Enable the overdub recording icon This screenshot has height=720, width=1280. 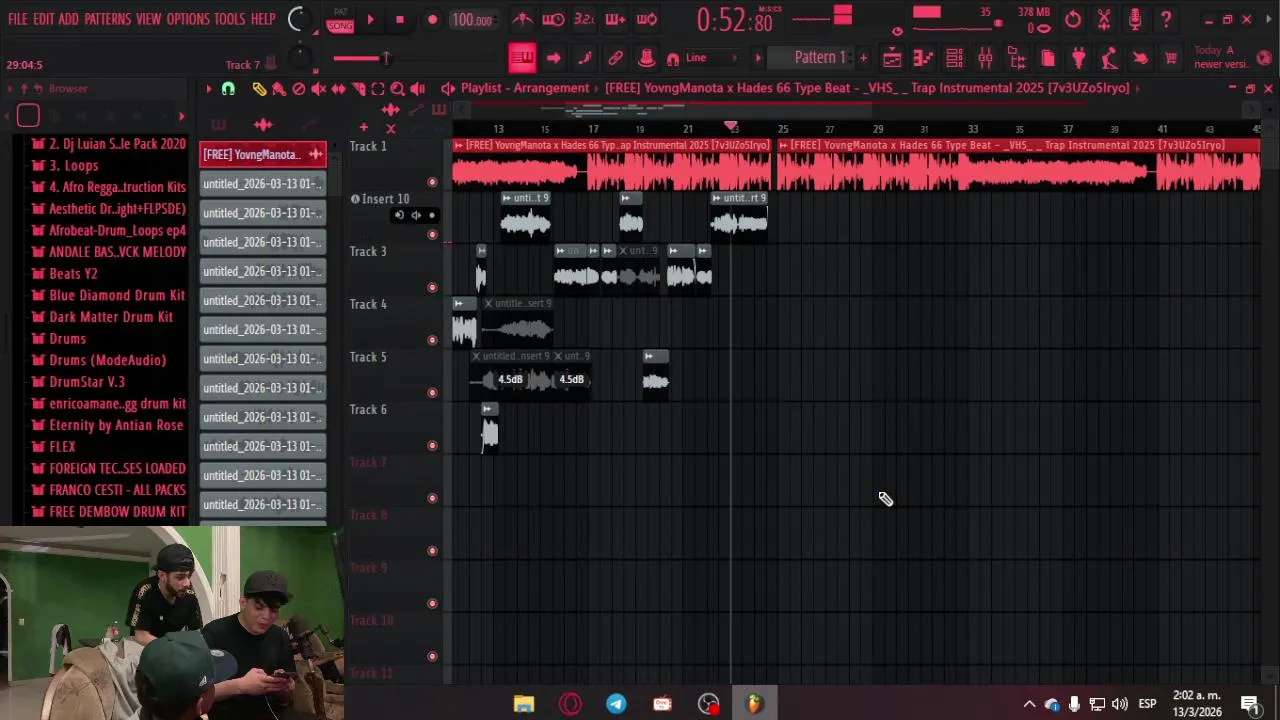pos(615,19)
